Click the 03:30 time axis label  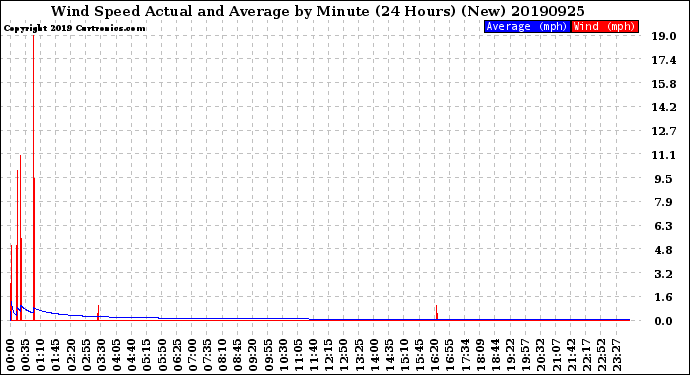[x=102, y=355]
